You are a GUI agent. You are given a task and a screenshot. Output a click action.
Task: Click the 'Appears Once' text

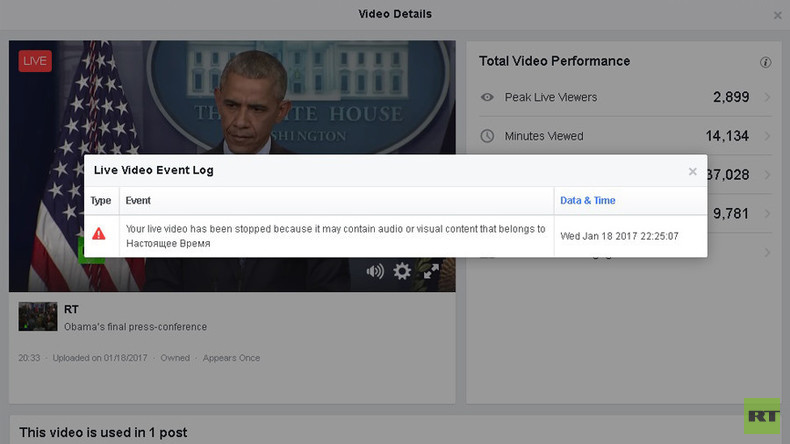[231, 358]
